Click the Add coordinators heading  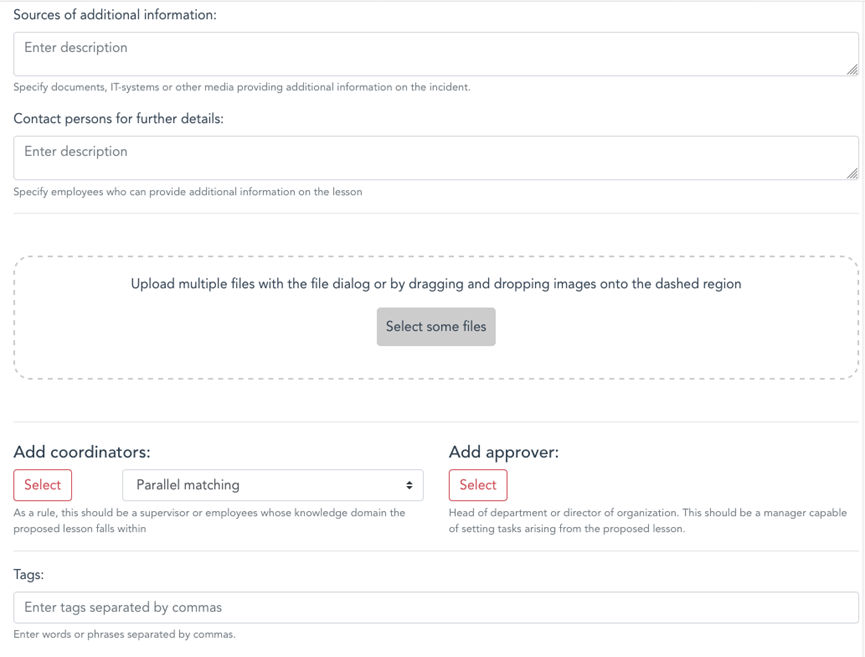click(x=82, y=452)
